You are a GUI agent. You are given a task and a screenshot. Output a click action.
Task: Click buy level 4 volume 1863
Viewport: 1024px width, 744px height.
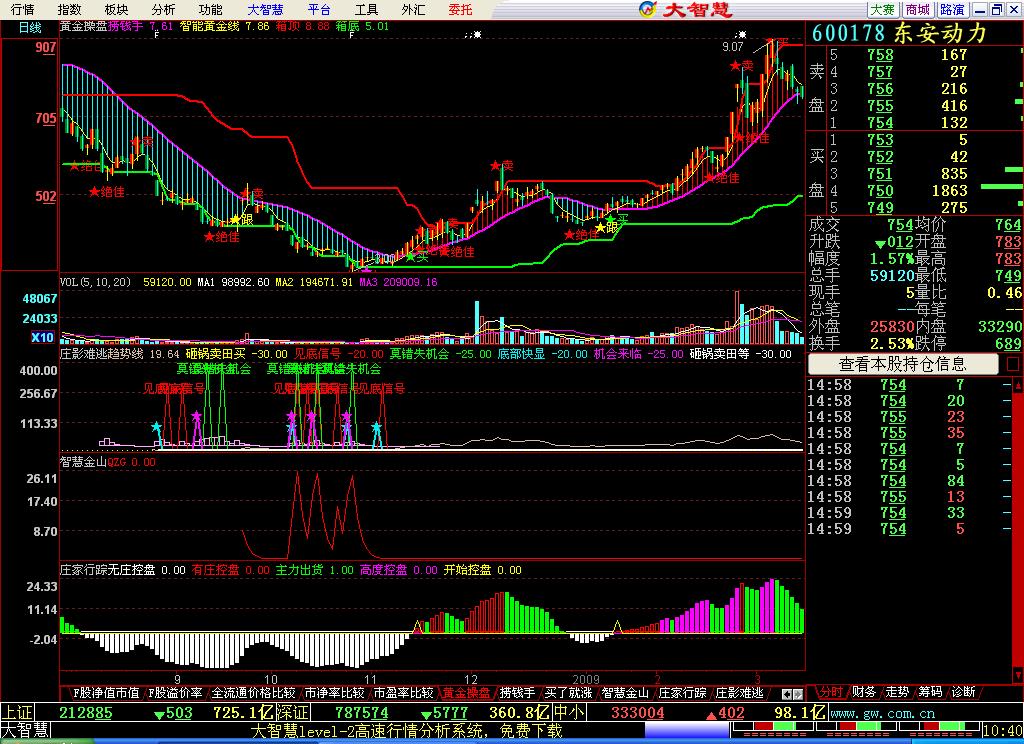pos(950,191)
